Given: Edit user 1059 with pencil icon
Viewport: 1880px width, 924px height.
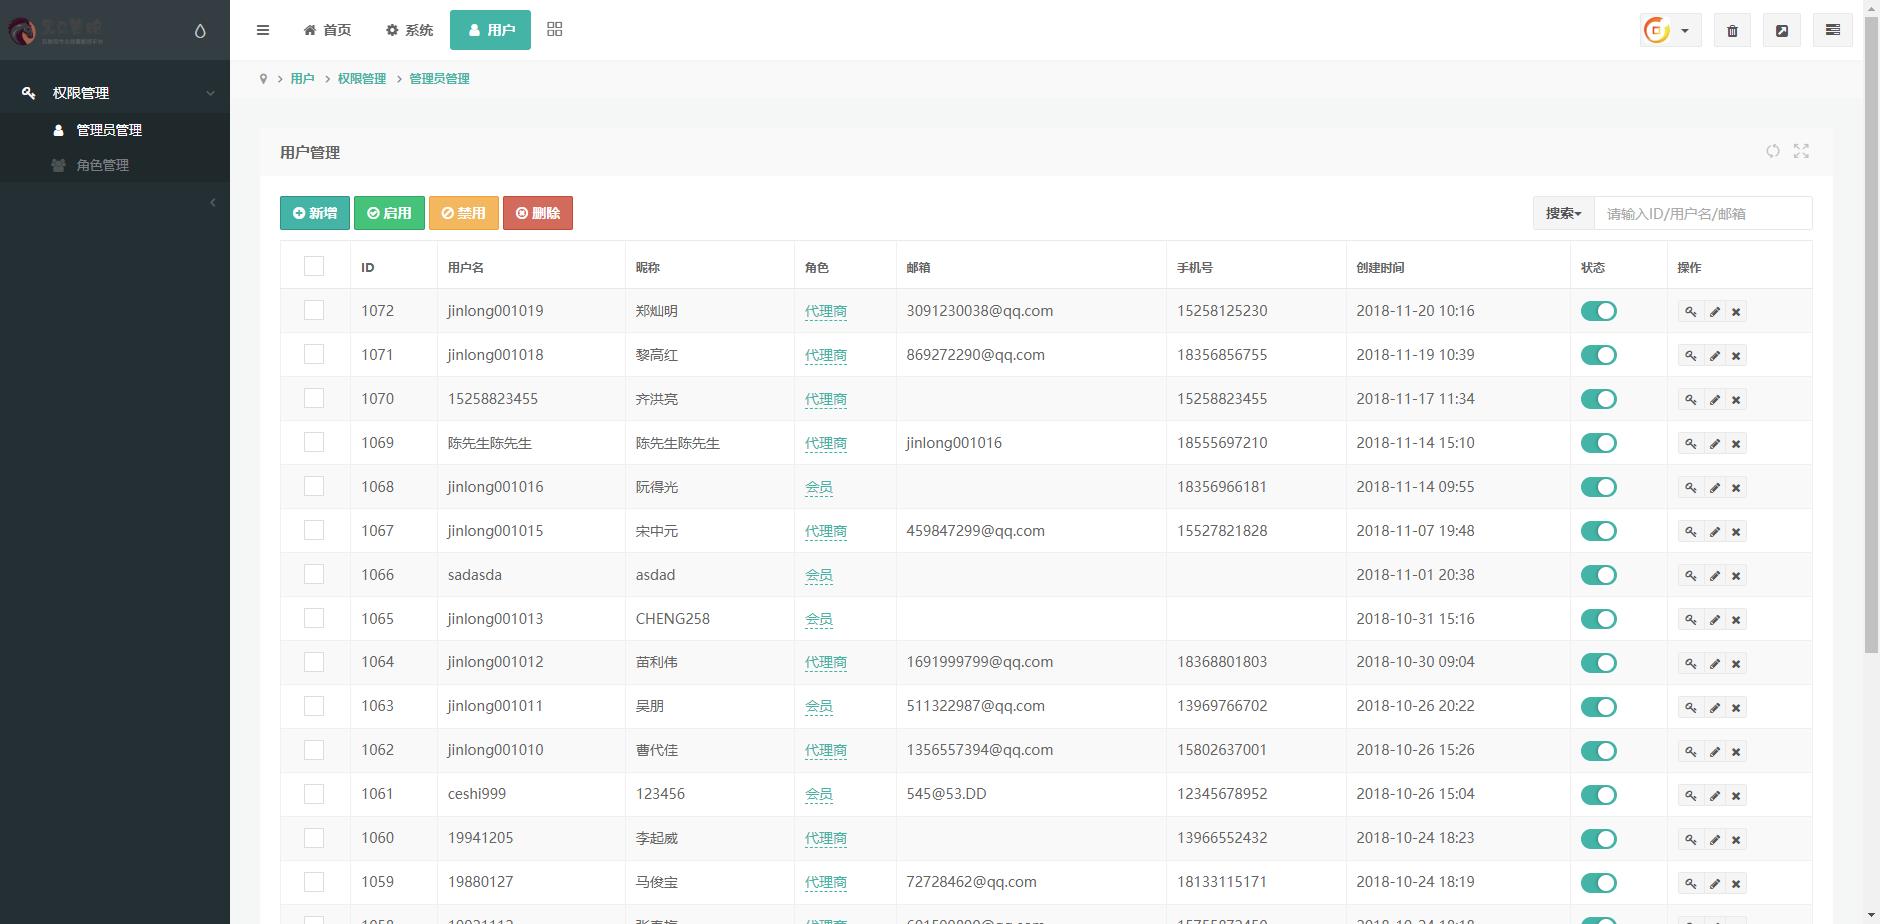Looking at the screenshot, I should click(1714, 884).
